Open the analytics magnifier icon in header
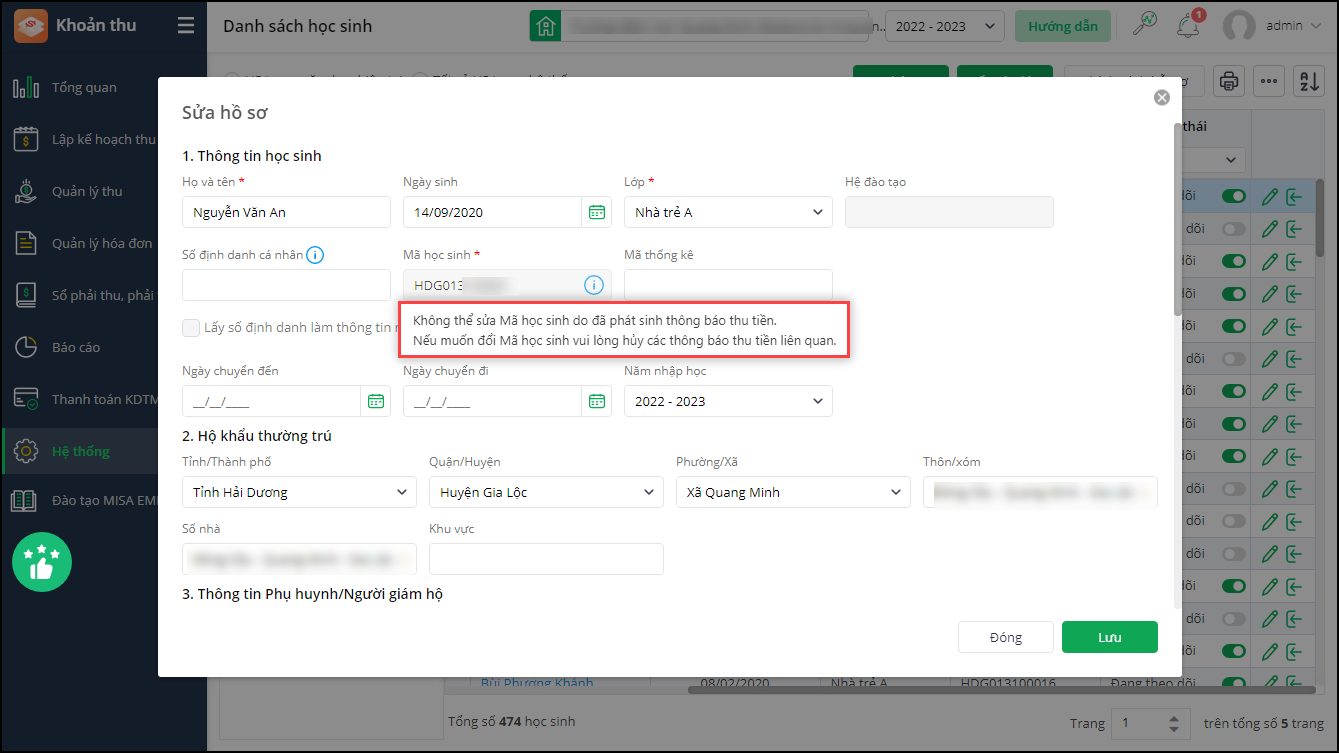This screenshot has height=753, width=1339. pos(1144,26)
